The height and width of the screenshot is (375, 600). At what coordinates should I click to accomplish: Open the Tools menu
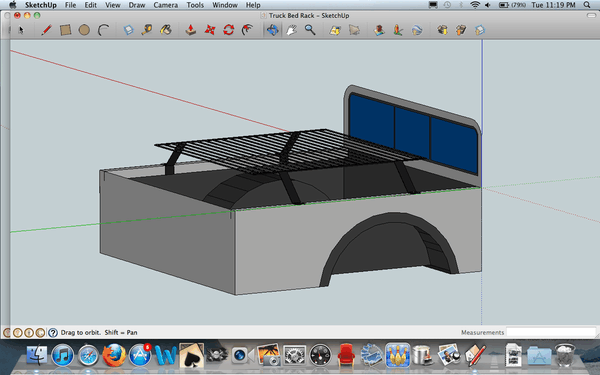(195, 5)
